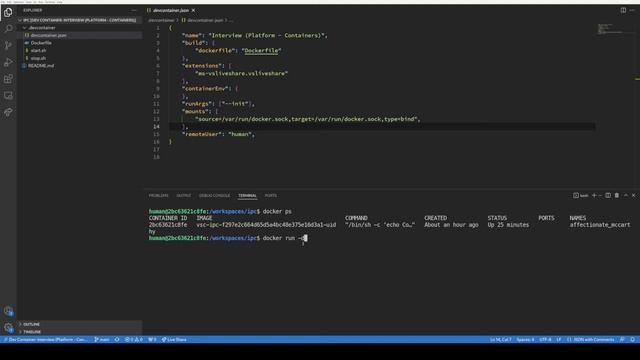The width and height of the screenshot is (640, 360).
Task: Change indentation via Spaces: 4 status item
Action: pyautogui.click(x=525, y=340)
